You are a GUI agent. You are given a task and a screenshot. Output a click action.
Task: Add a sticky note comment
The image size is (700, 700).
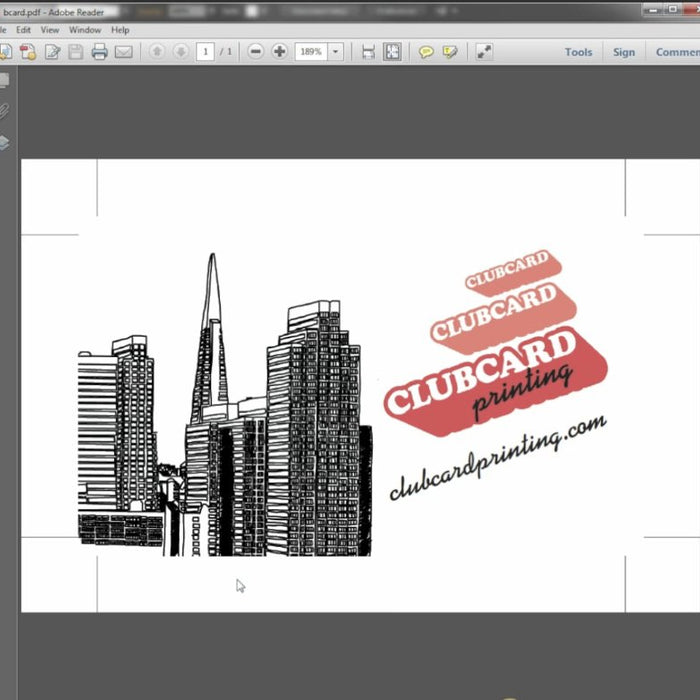[426, 52]
